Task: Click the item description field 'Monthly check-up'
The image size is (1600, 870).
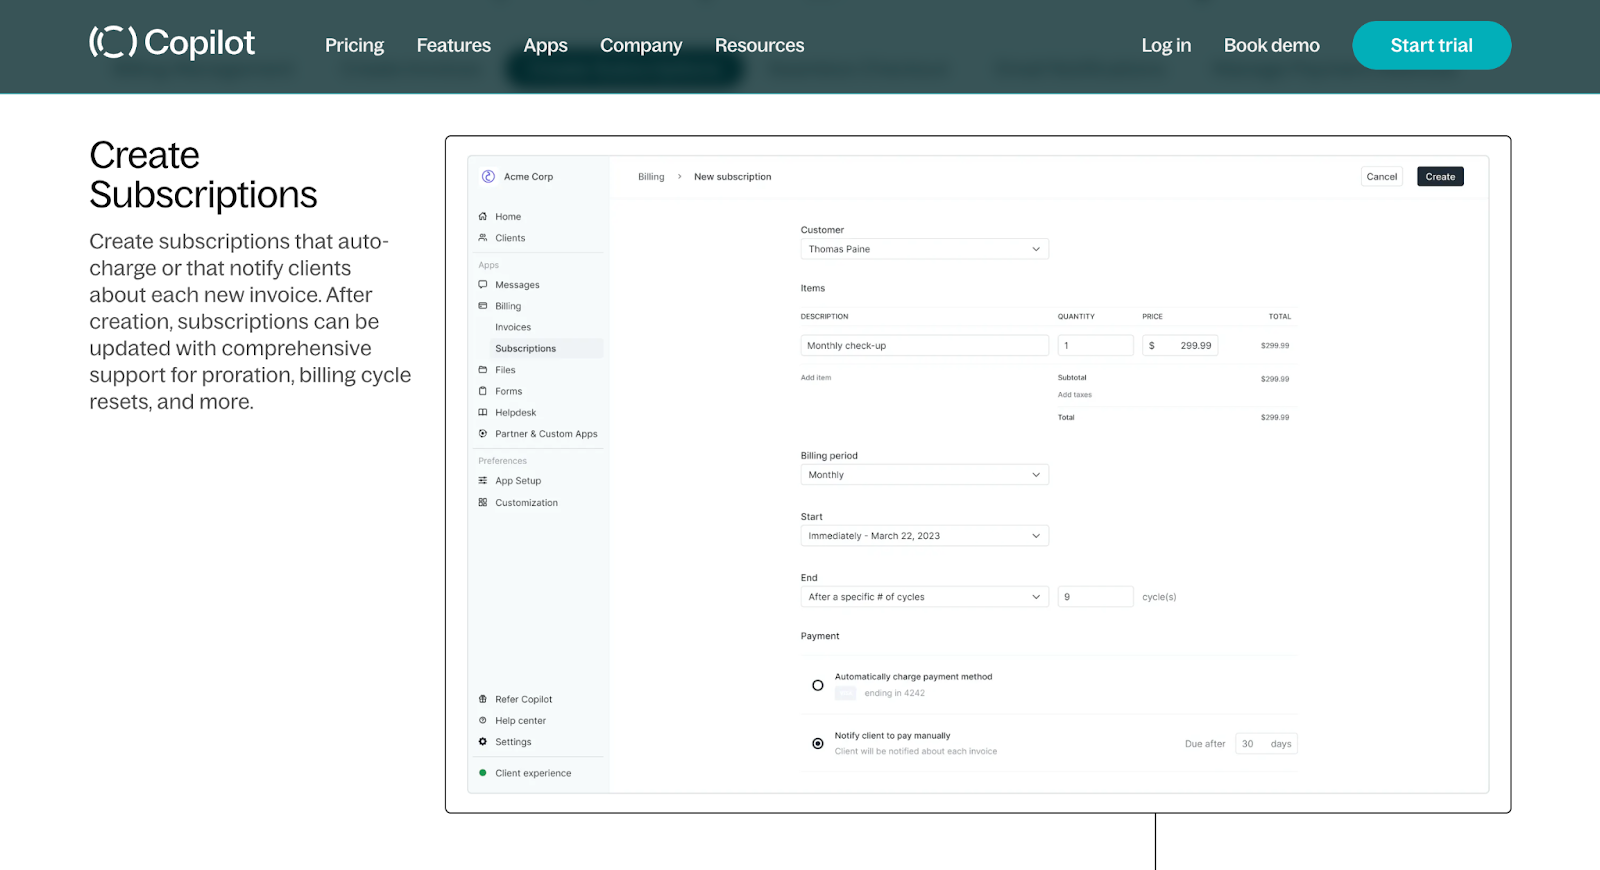Action: click(x=924, y=345)
